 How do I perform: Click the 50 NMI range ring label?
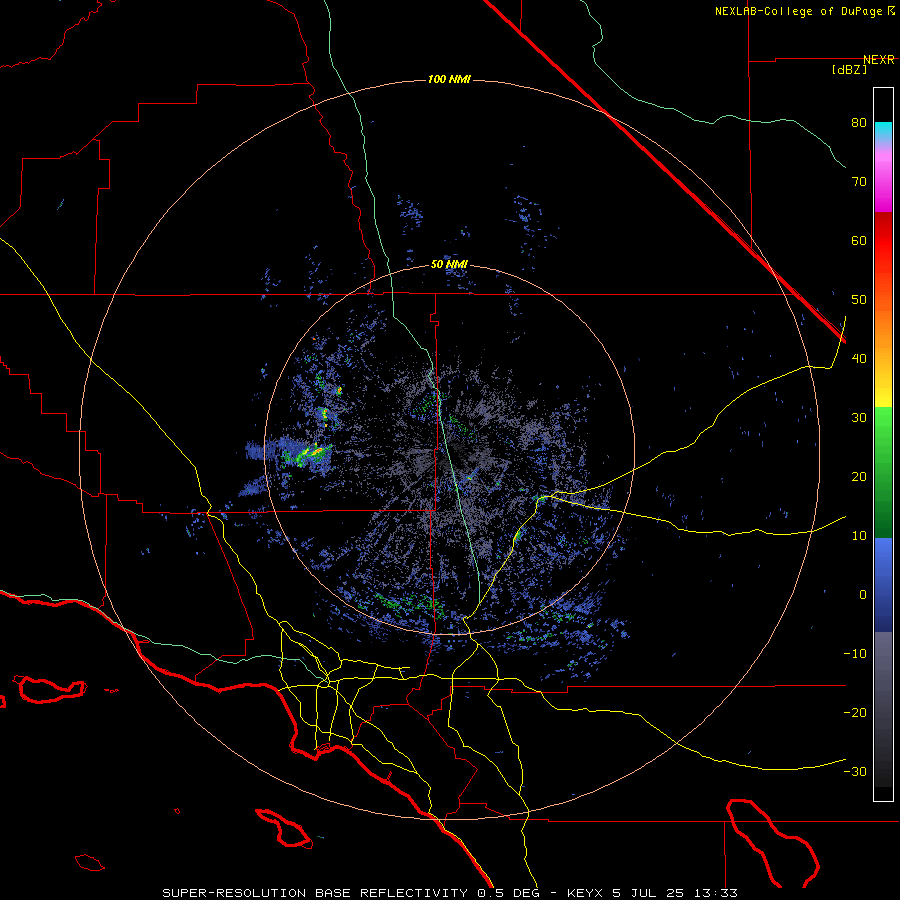(x=449, y=264)
